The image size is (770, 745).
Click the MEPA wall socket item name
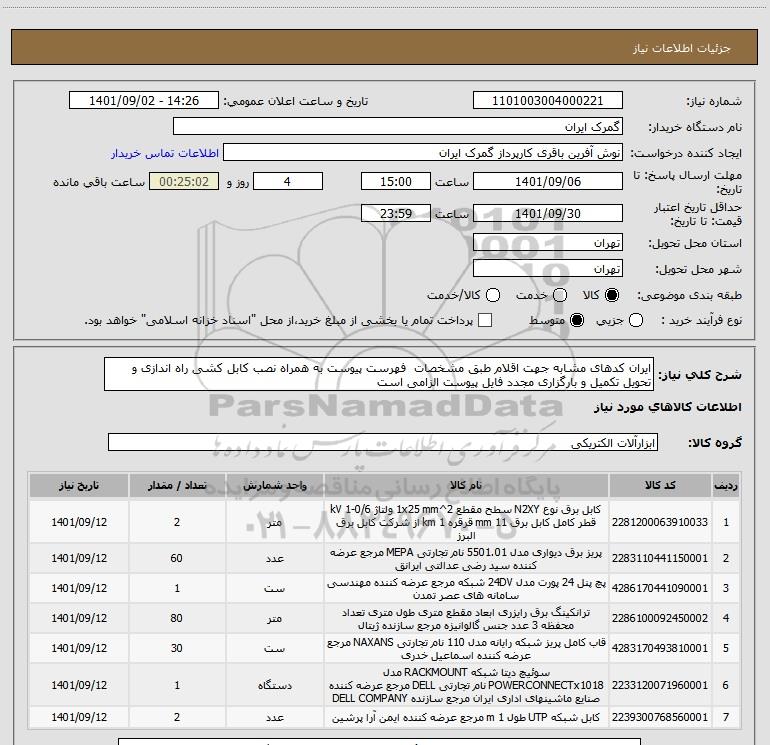(466, 559)
